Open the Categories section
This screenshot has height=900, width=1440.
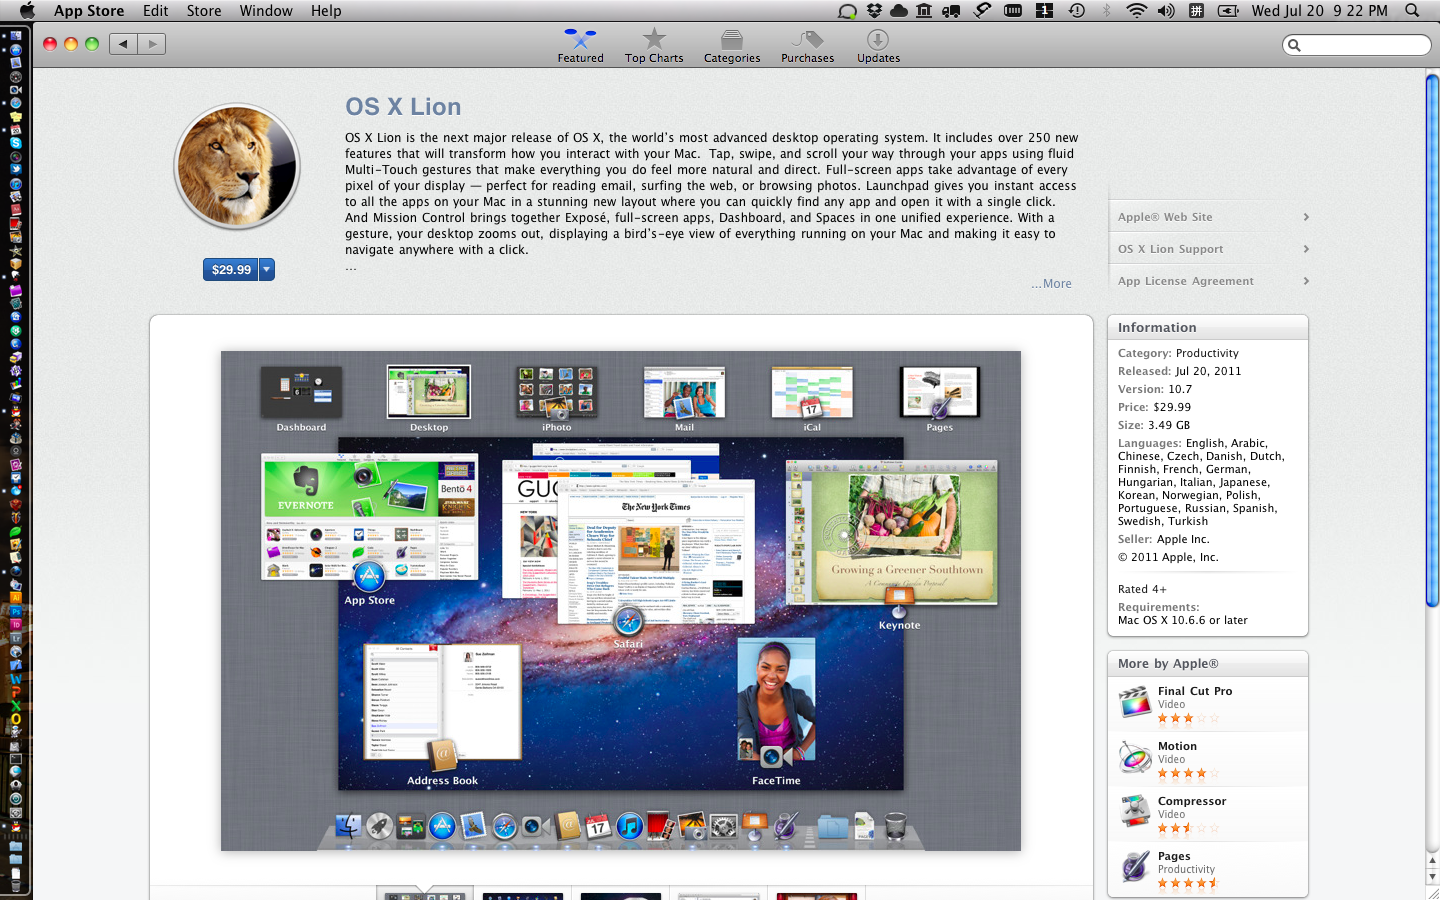(732, 46)
